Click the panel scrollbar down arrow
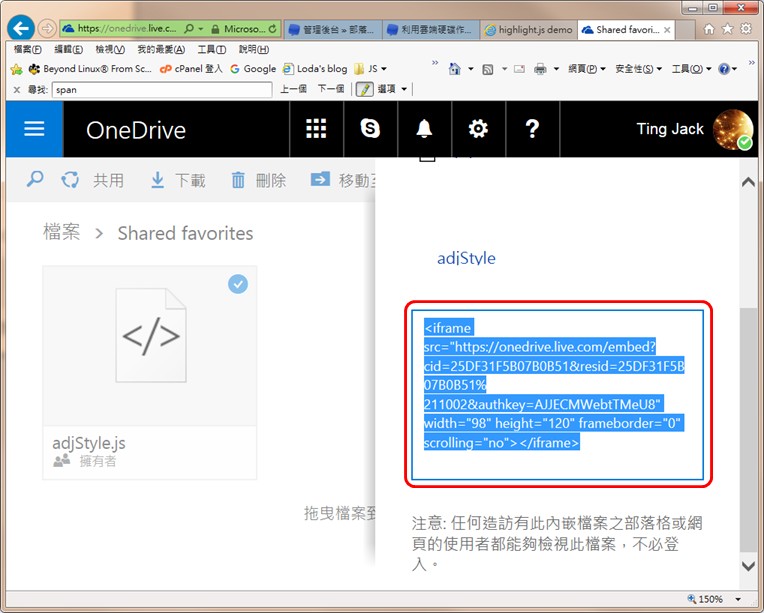Screen dimensions: 764x613 748,566
